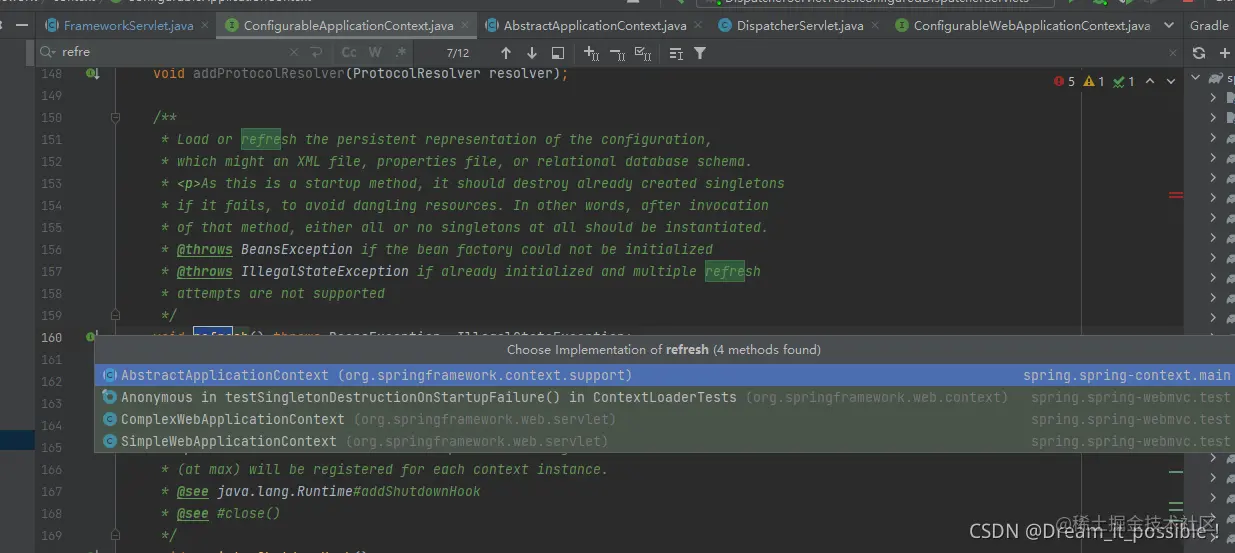This screenshot has width=1235, height=553.
Task: Click implemented-method gutter icon on line 148
Action: 91,74
